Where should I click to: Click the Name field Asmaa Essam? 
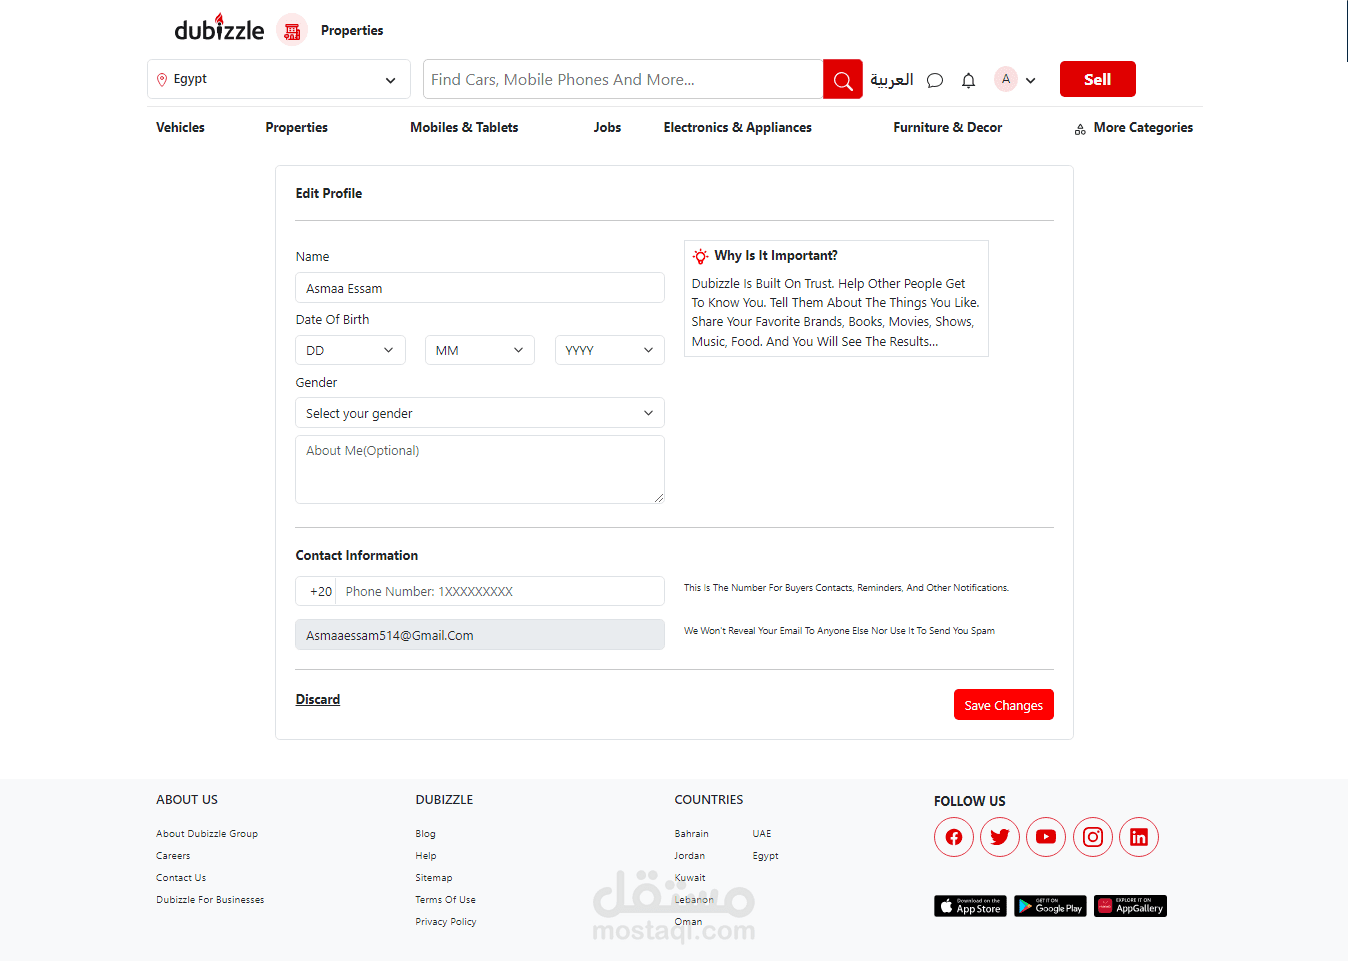coord(480,288)
